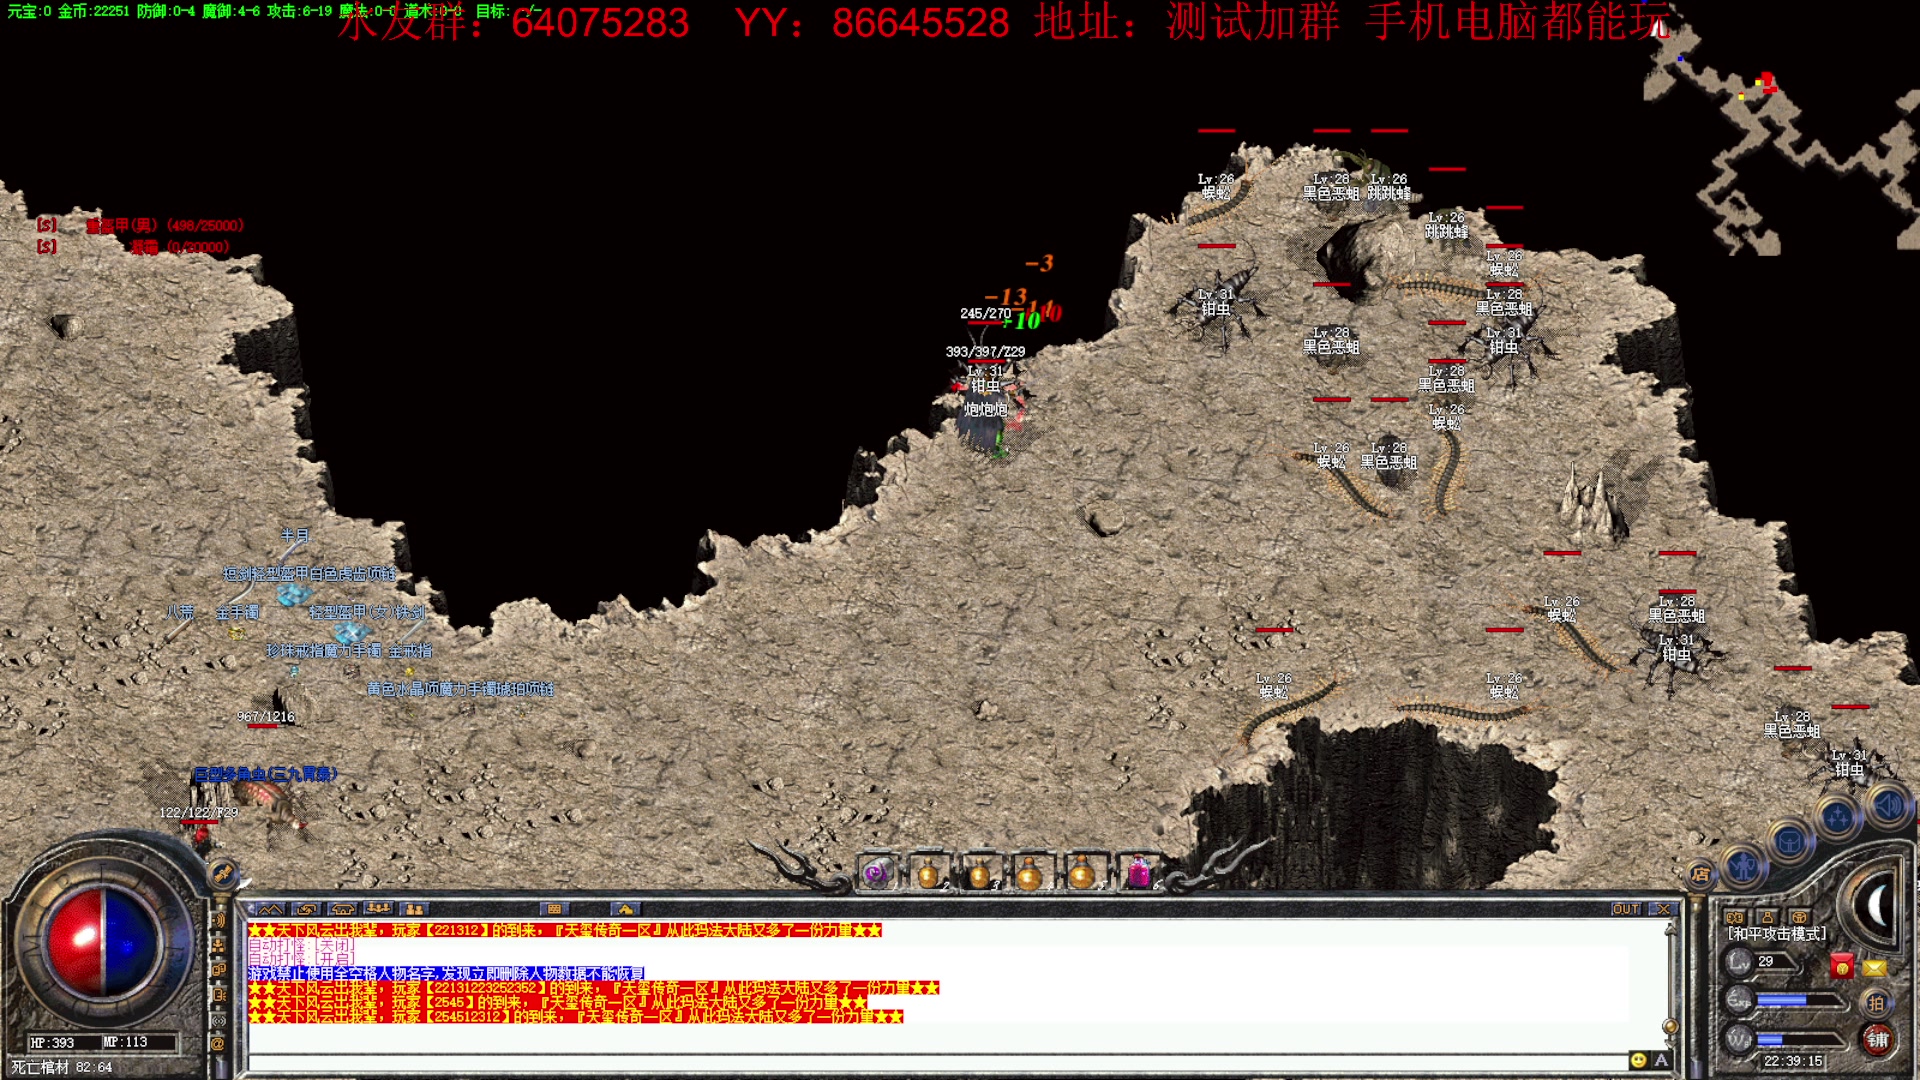1920x1080 pixels.
Task: Click the red envelope gift icon
Action: click(1841, 966)
